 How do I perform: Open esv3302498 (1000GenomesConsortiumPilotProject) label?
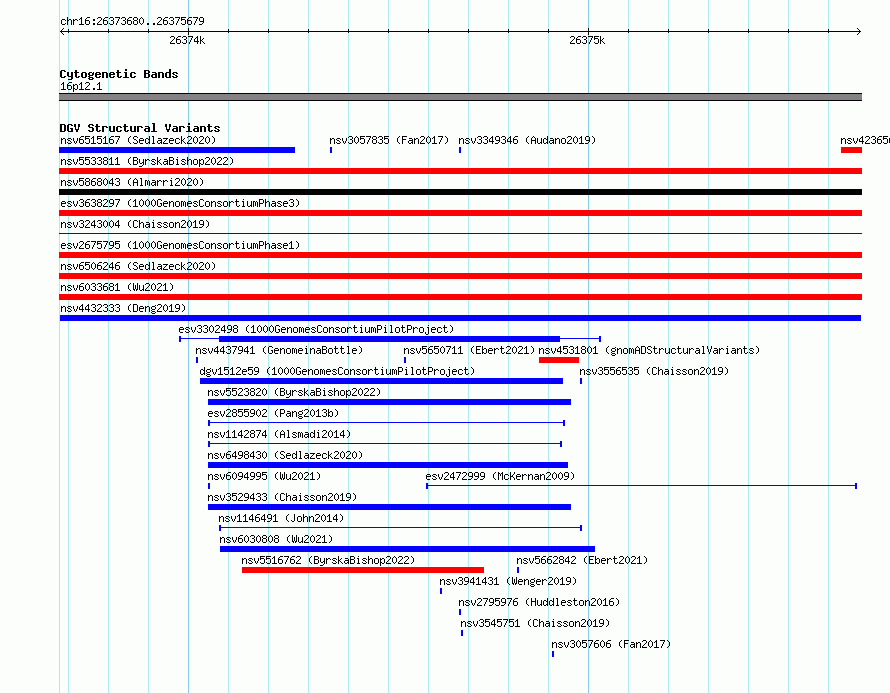[x=316, y=329]
